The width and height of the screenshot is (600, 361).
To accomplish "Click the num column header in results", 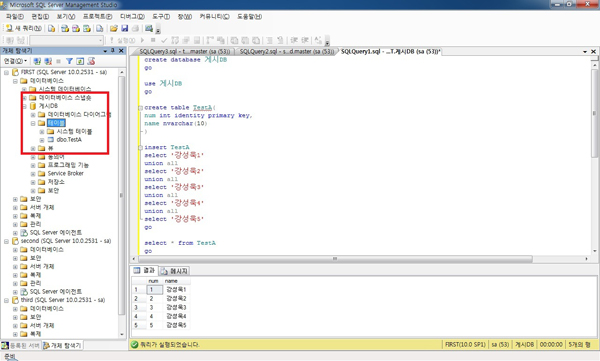I will [153, 281].
